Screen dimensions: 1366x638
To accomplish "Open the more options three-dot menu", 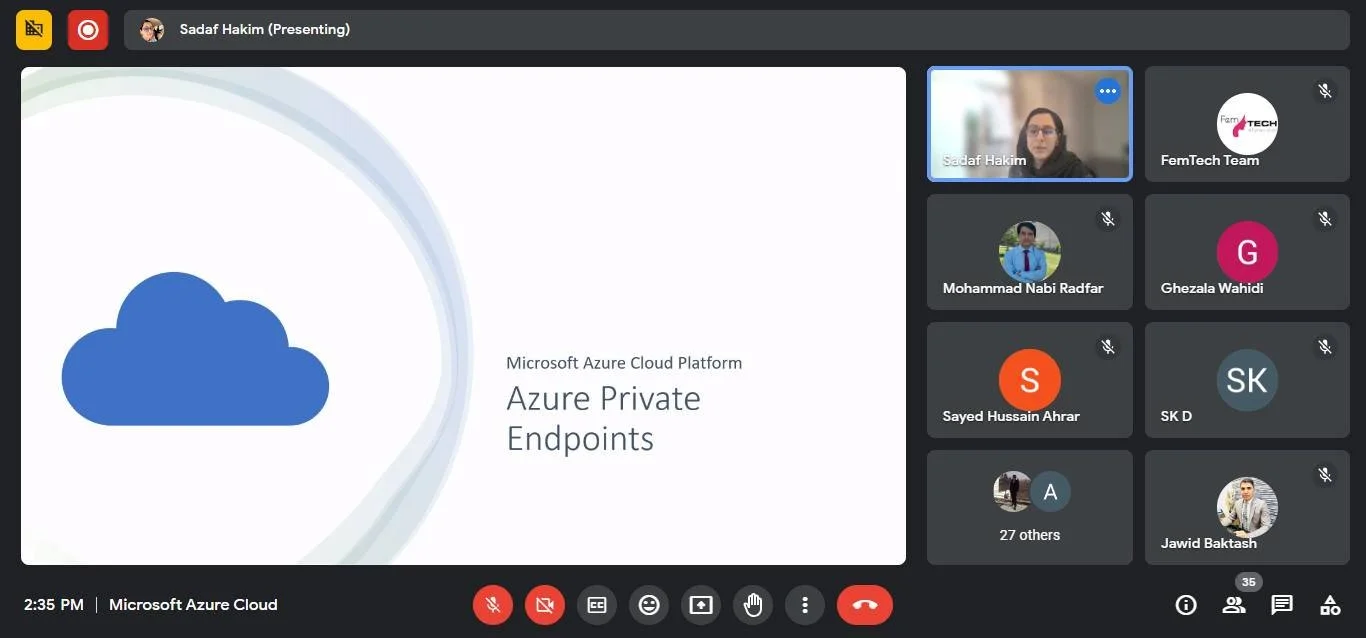I will 805,605.
